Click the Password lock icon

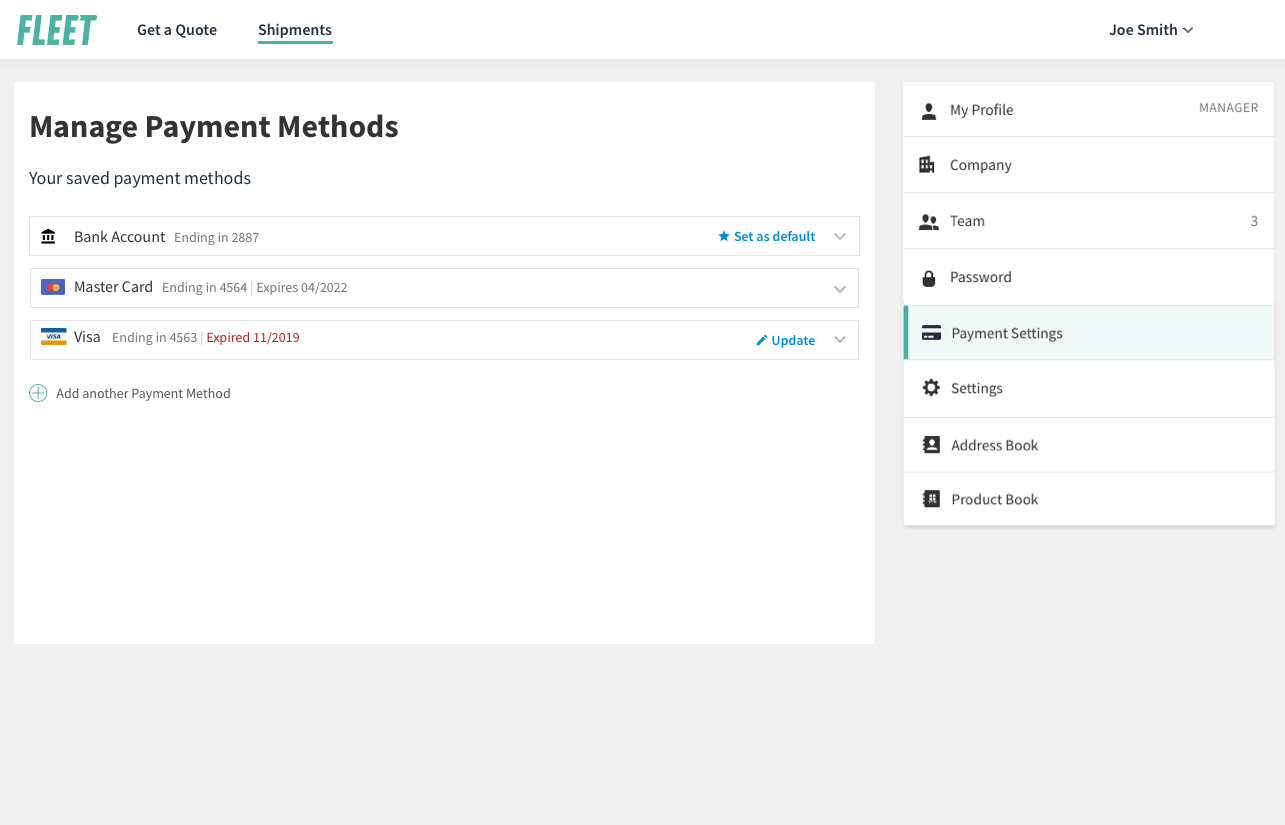coord(929,278)
